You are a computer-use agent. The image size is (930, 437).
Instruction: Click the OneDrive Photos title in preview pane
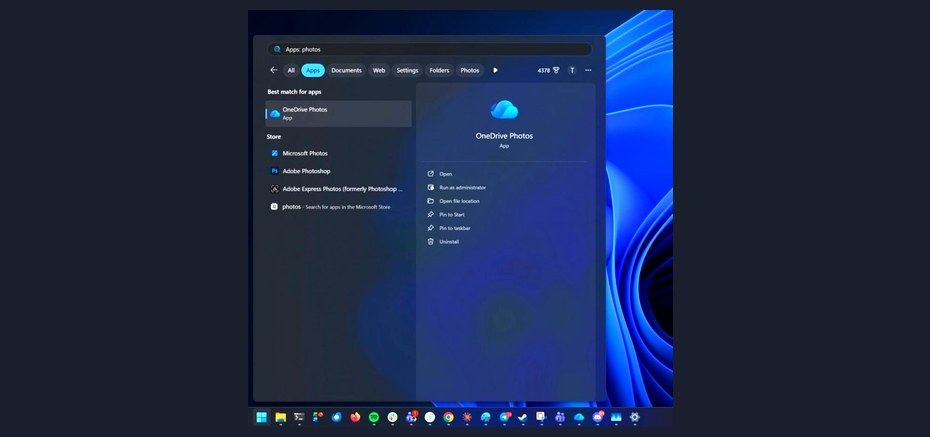[x=504, y=136]
